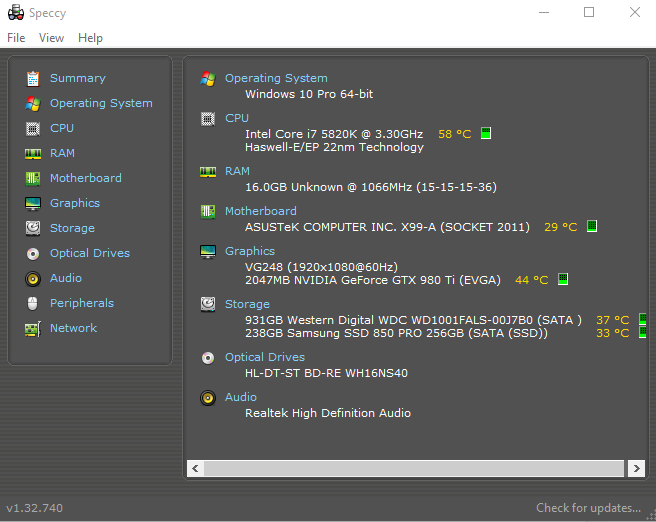Image resolution: width=656 pixels, height=522 pixels.
Task: Click the CPU chip icon in sidebar
Action: tap(33, 129)
